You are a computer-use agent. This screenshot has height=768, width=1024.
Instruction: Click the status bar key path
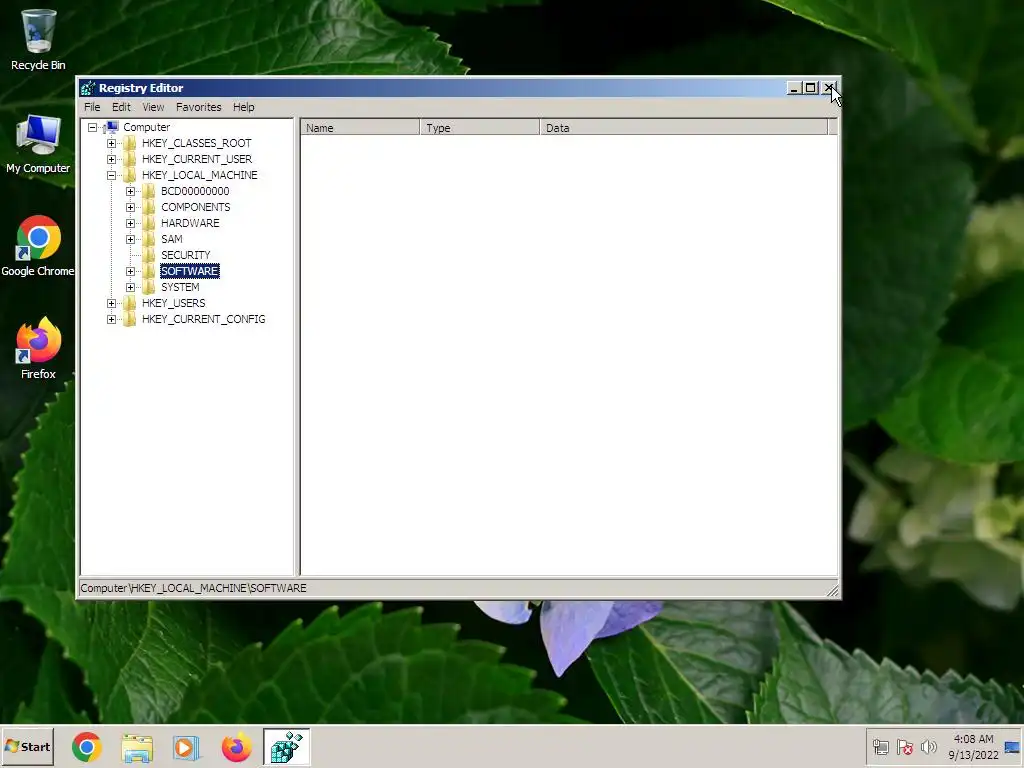point(193,588)
